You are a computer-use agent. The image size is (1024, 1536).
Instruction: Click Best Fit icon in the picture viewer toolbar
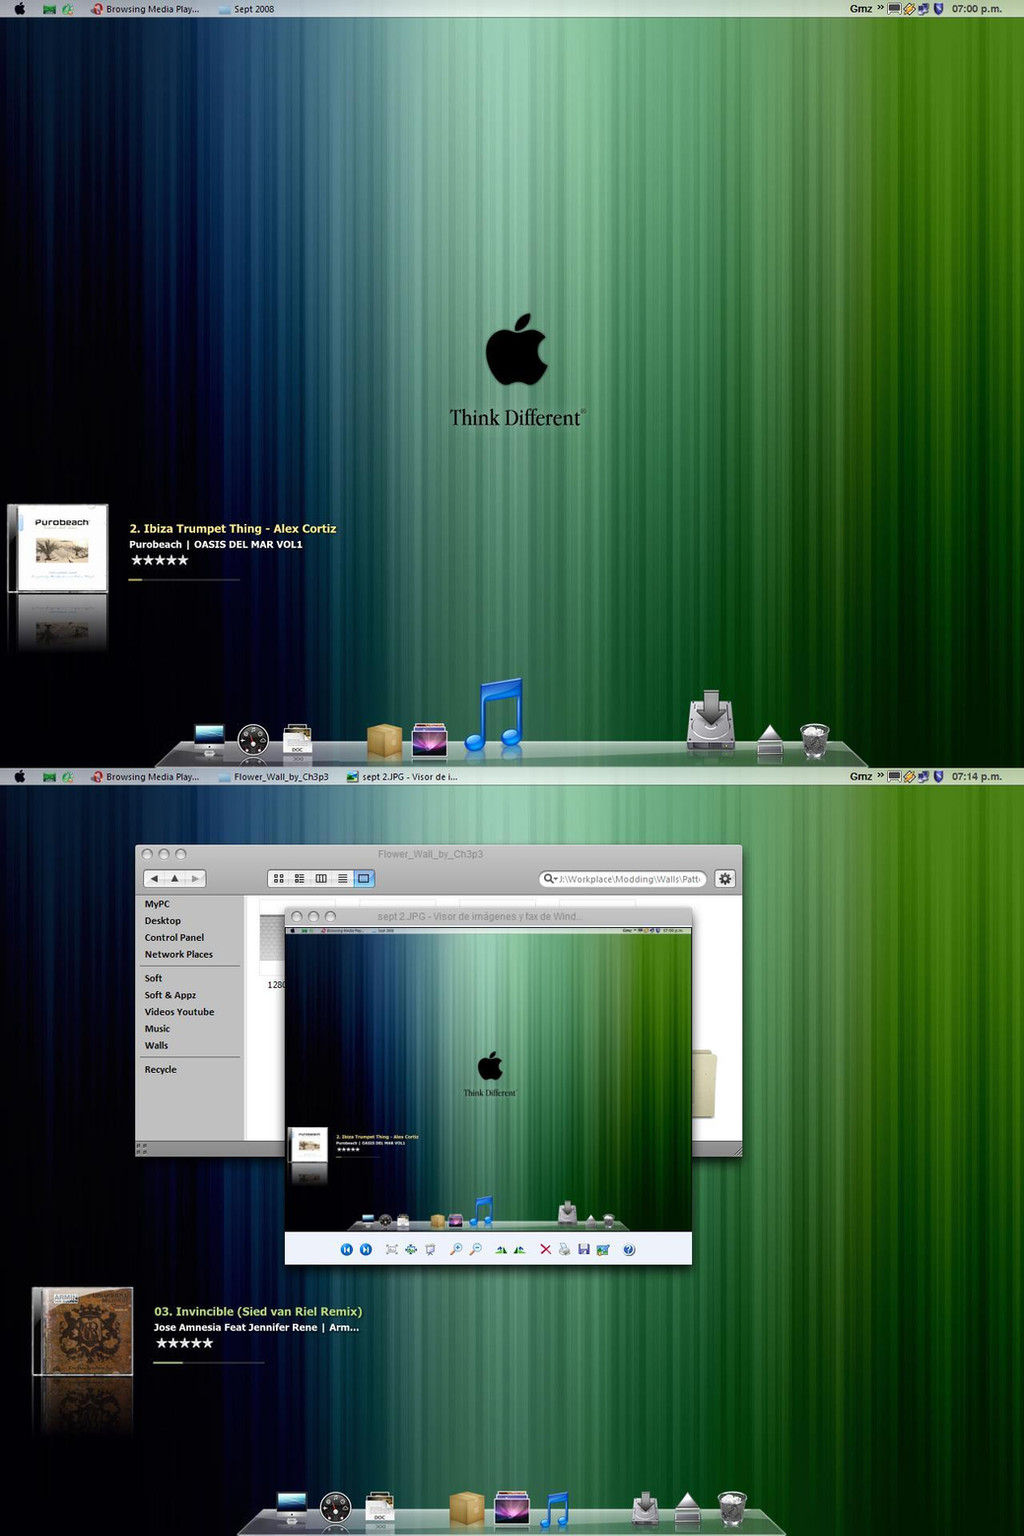point(391,1249)
